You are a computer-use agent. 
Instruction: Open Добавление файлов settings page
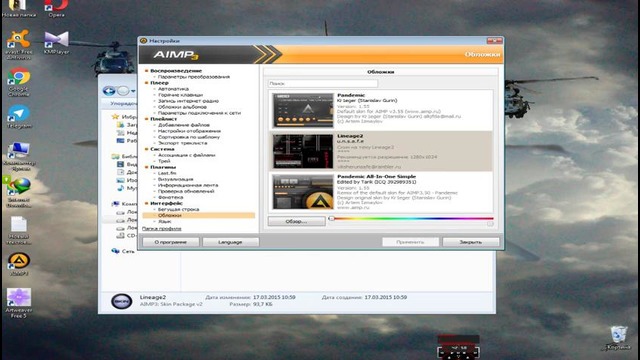coord(184,125)
